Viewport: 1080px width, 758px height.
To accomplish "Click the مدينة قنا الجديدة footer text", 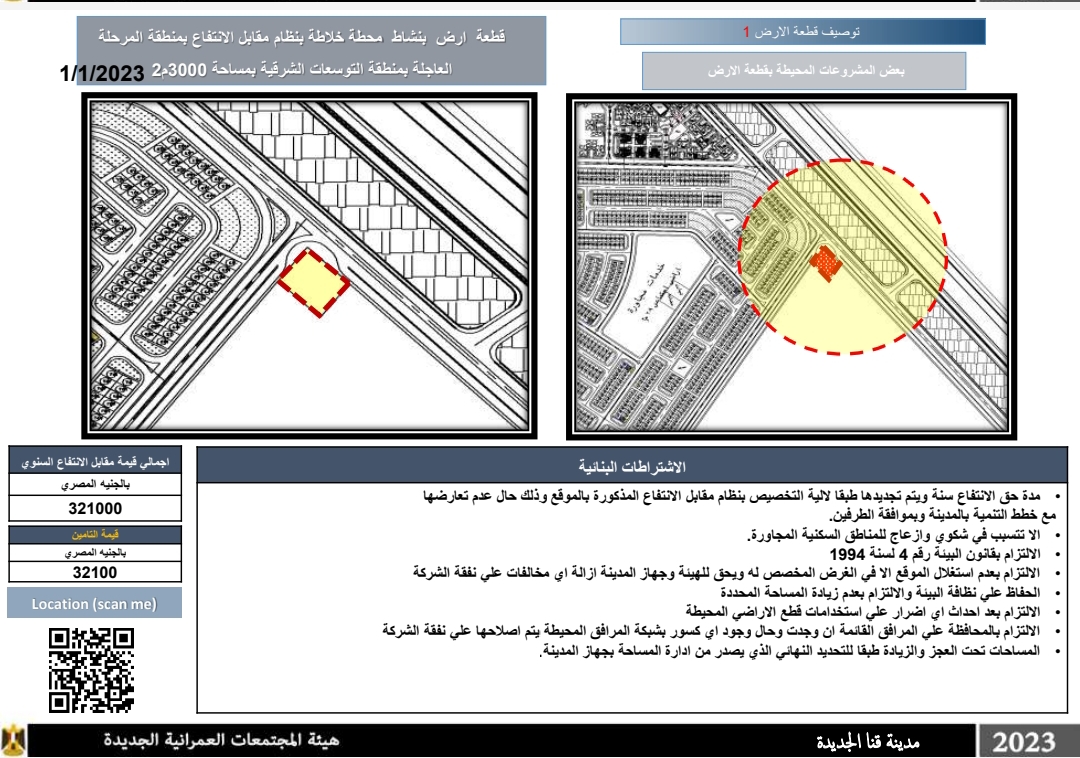I will (867, 742).
